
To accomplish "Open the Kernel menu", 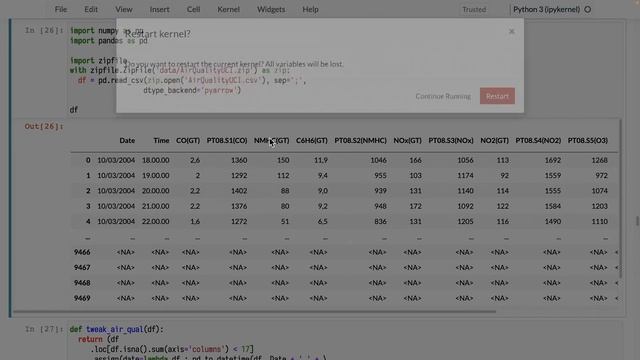I will (229, 9).
